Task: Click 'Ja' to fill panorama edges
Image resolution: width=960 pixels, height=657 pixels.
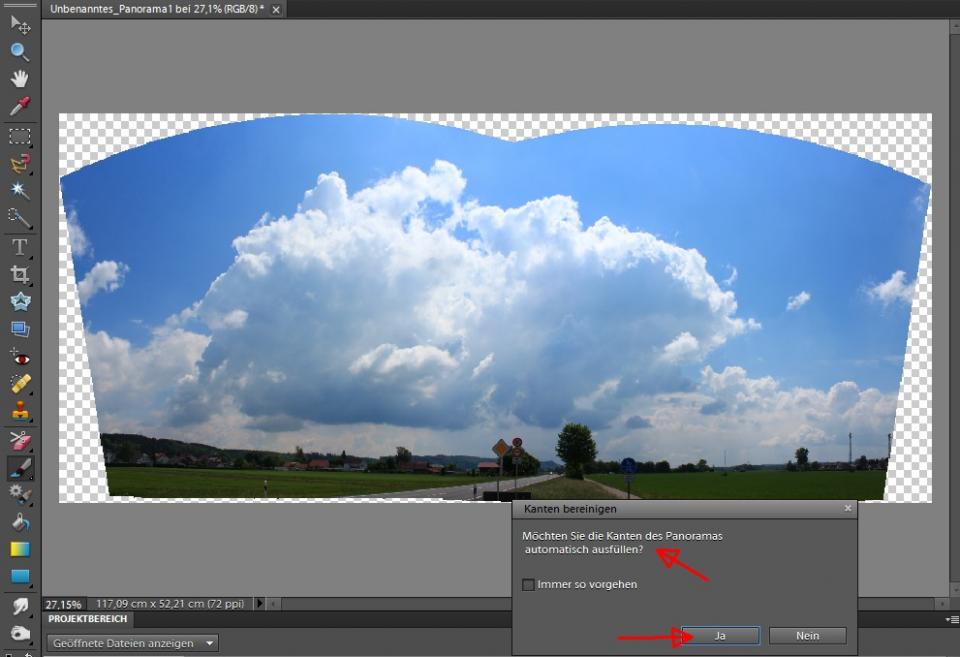Action: click(720, 636)
